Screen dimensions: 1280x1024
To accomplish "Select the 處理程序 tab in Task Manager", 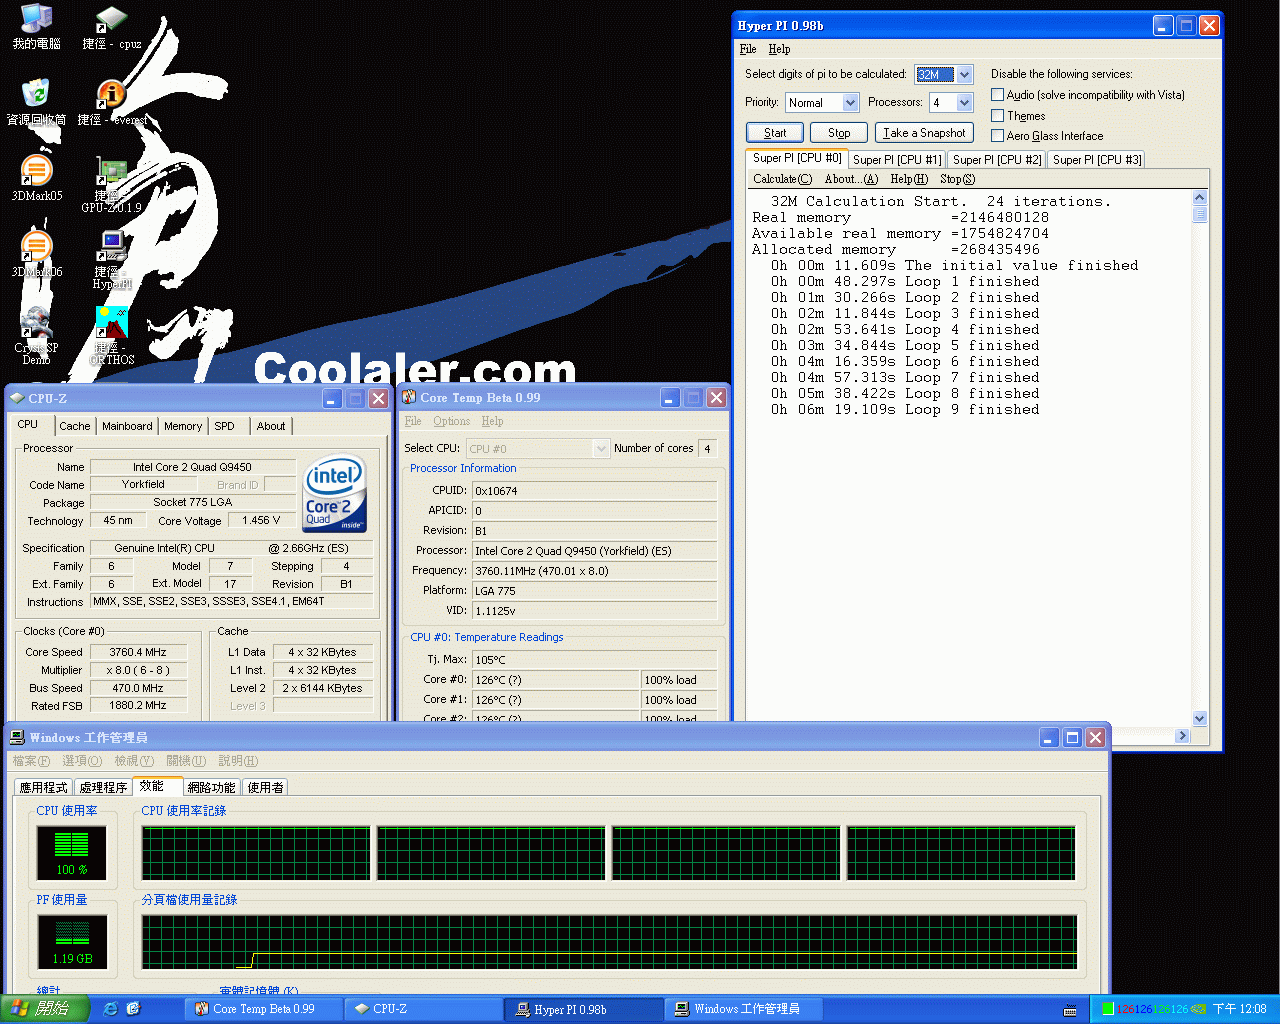I will 103,788.
